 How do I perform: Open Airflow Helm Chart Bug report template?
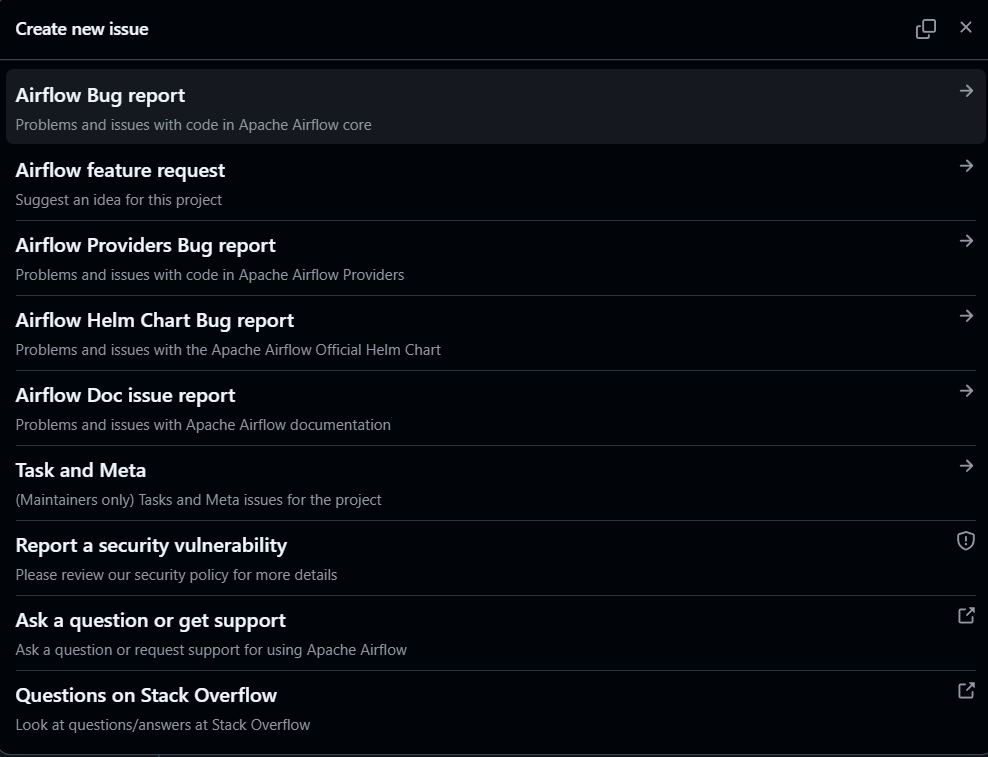(496, 333)
